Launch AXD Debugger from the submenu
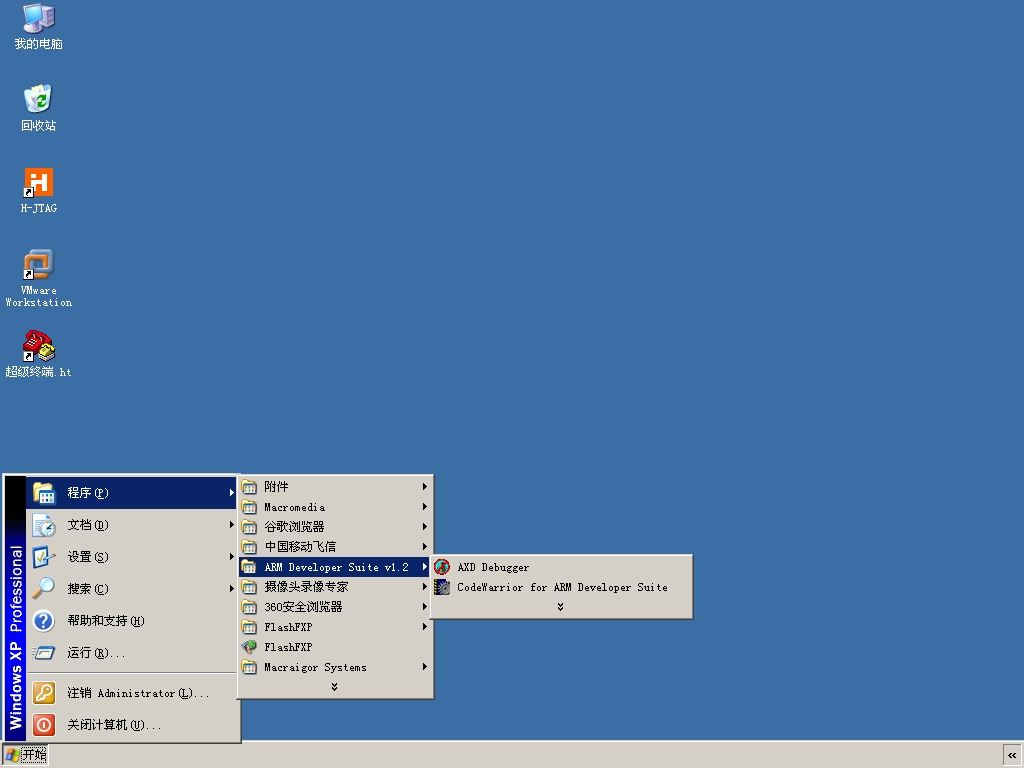The image size is (1024, 768). [x=561, y=567]
